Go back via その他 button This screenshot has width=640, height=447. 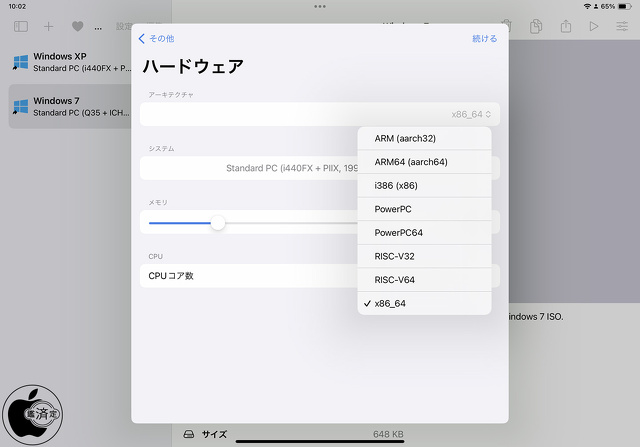[156, 39]
